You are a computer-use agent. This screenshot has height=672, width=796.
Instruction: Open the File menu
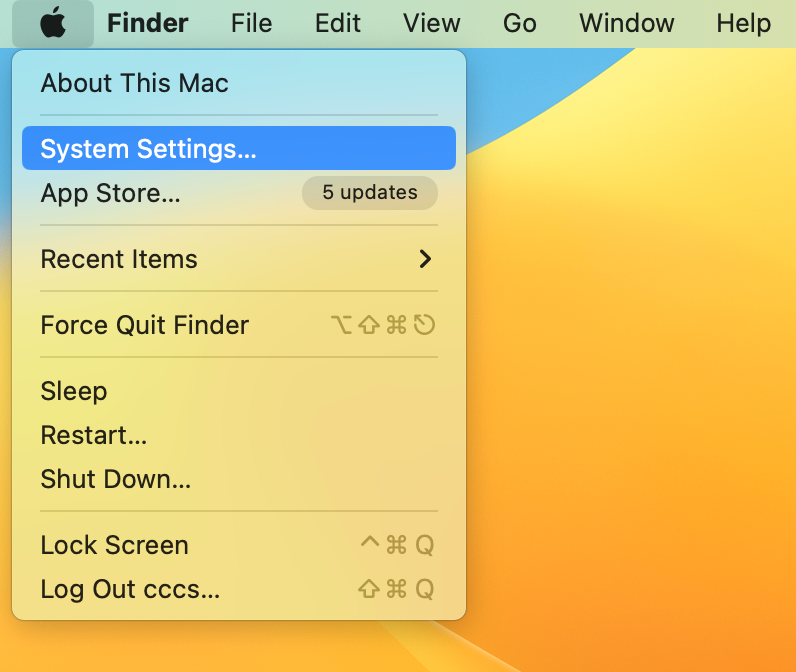pos(251,23)
